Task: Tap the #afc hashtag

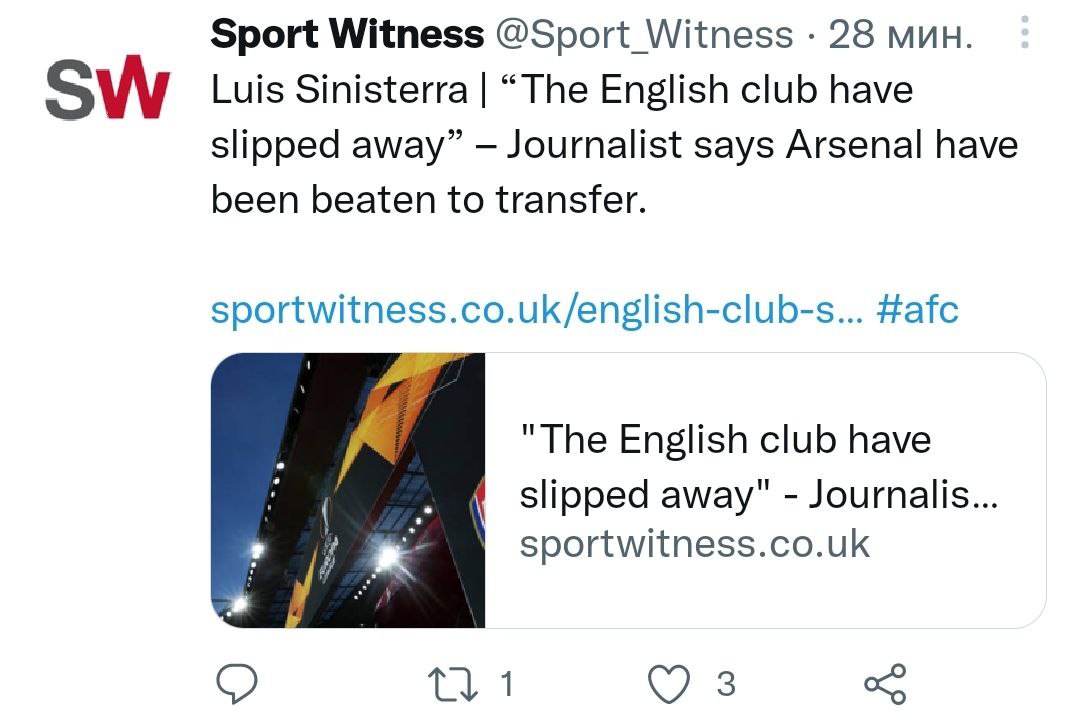Action: coord(916,309)
